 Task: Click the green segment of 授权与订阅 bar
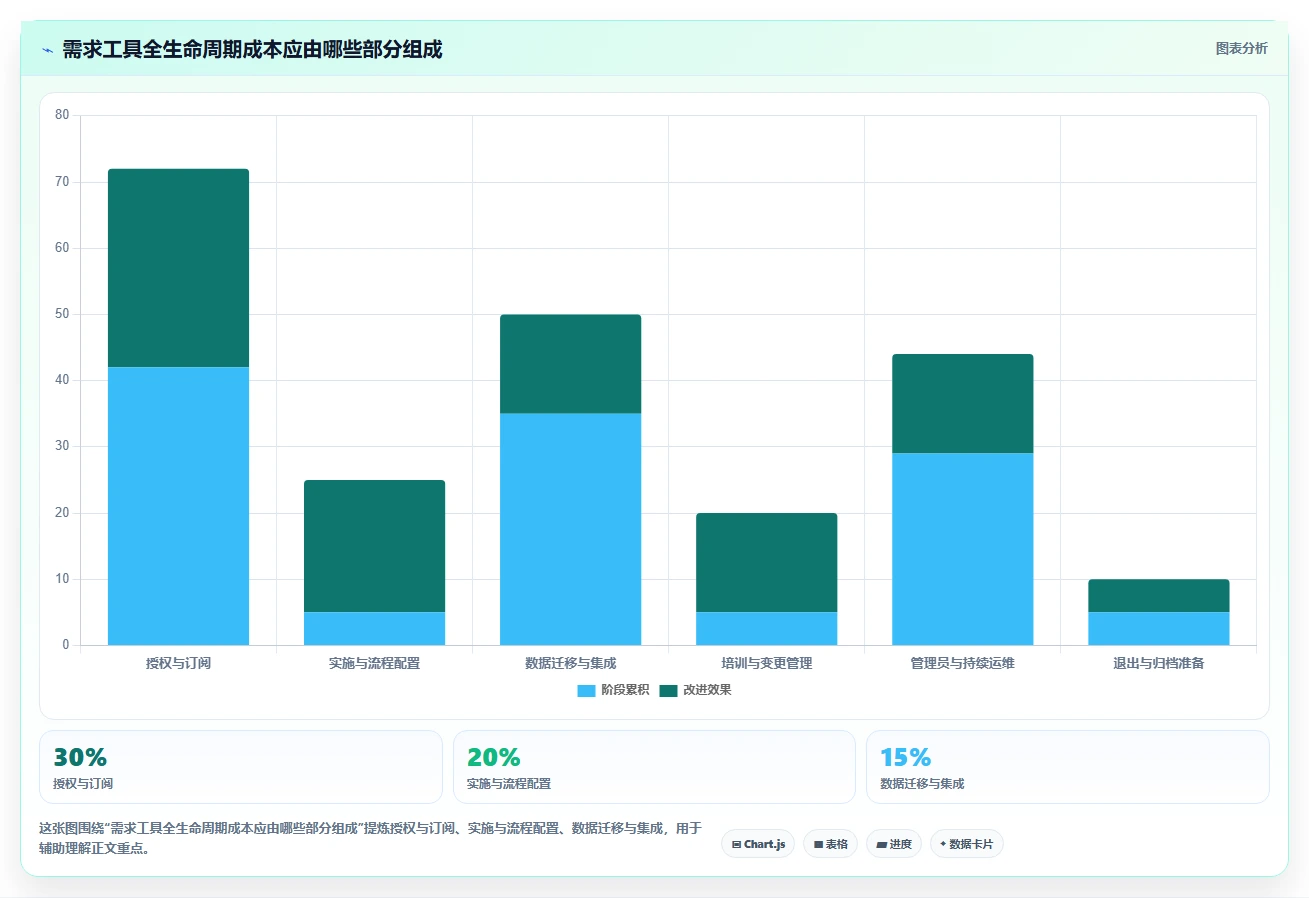[178, 268]
